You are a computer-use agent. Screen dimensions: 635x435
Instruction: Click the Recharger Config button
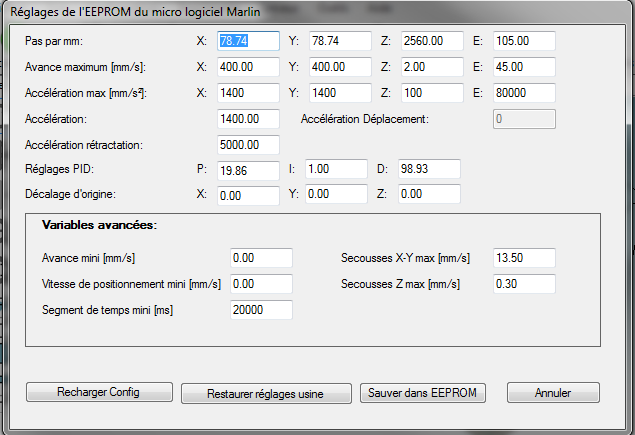99,392
